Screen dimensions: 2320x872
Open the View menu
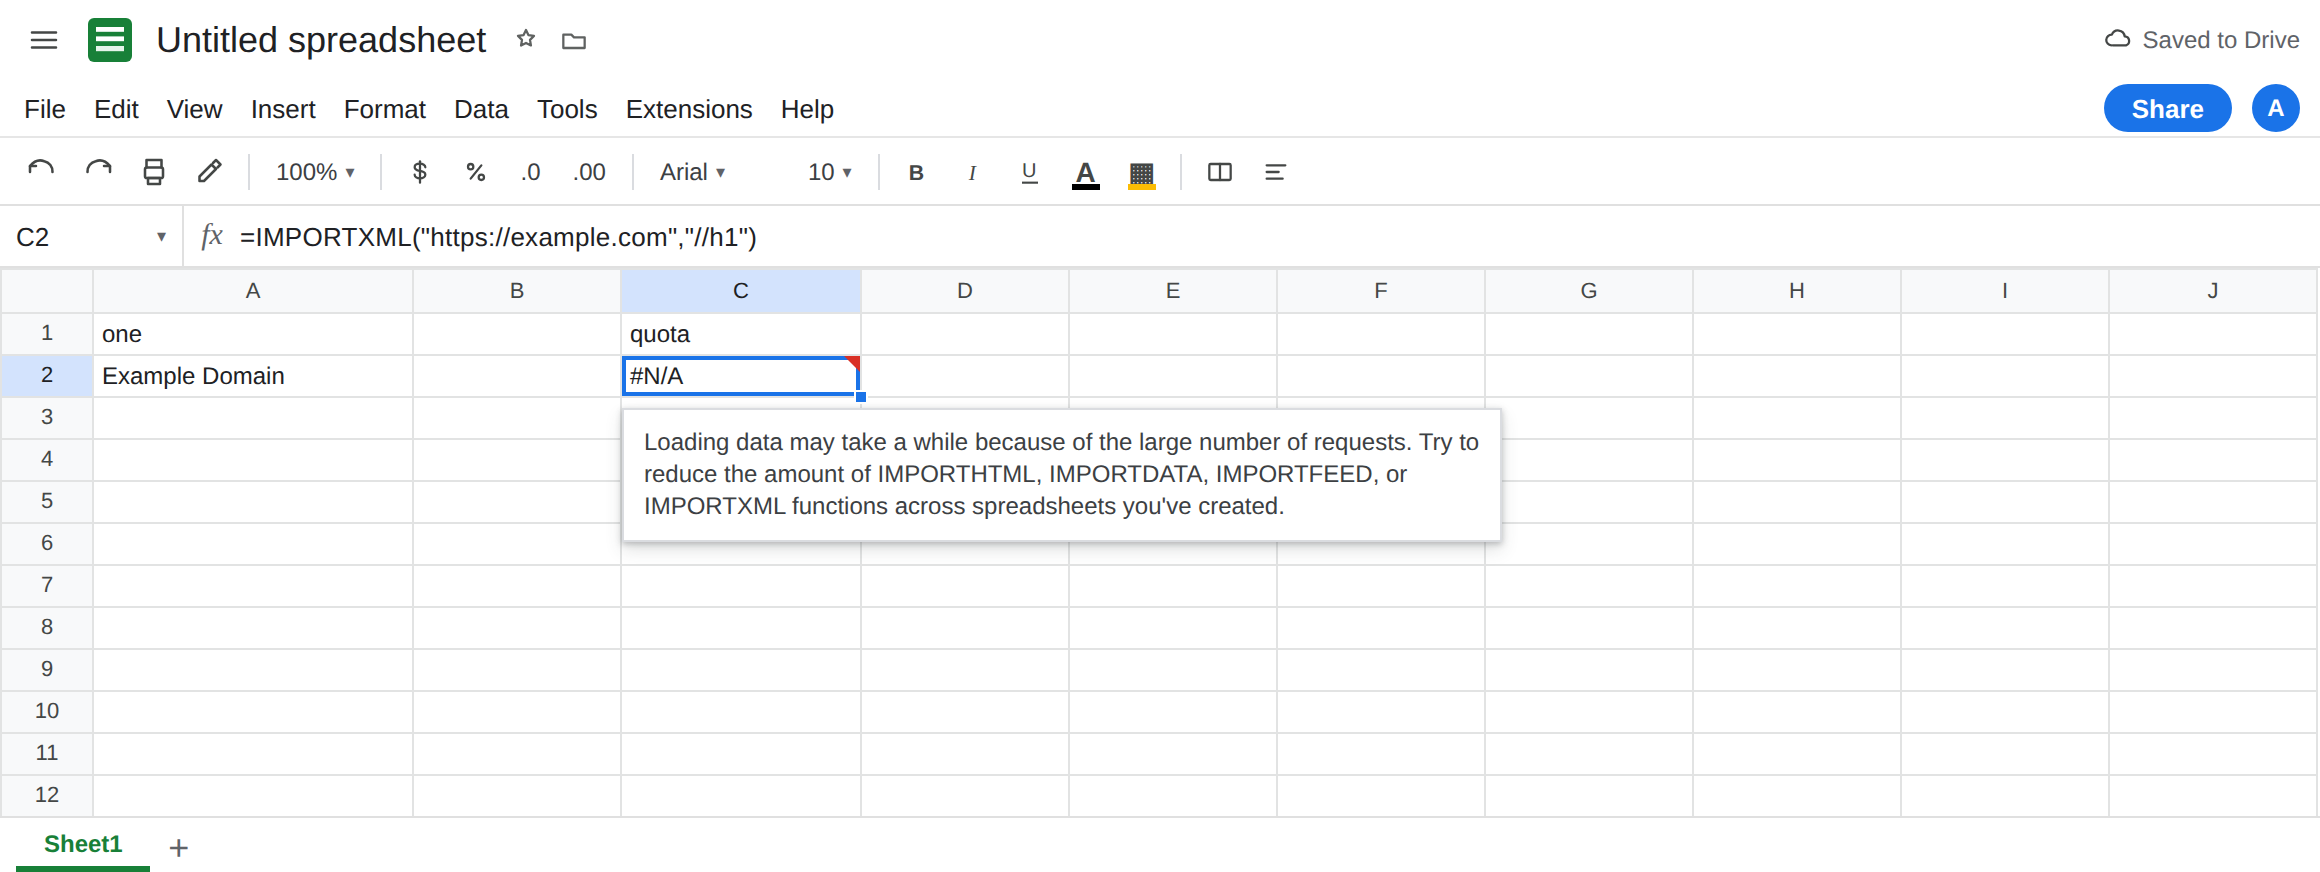click(x=194, y=109)
